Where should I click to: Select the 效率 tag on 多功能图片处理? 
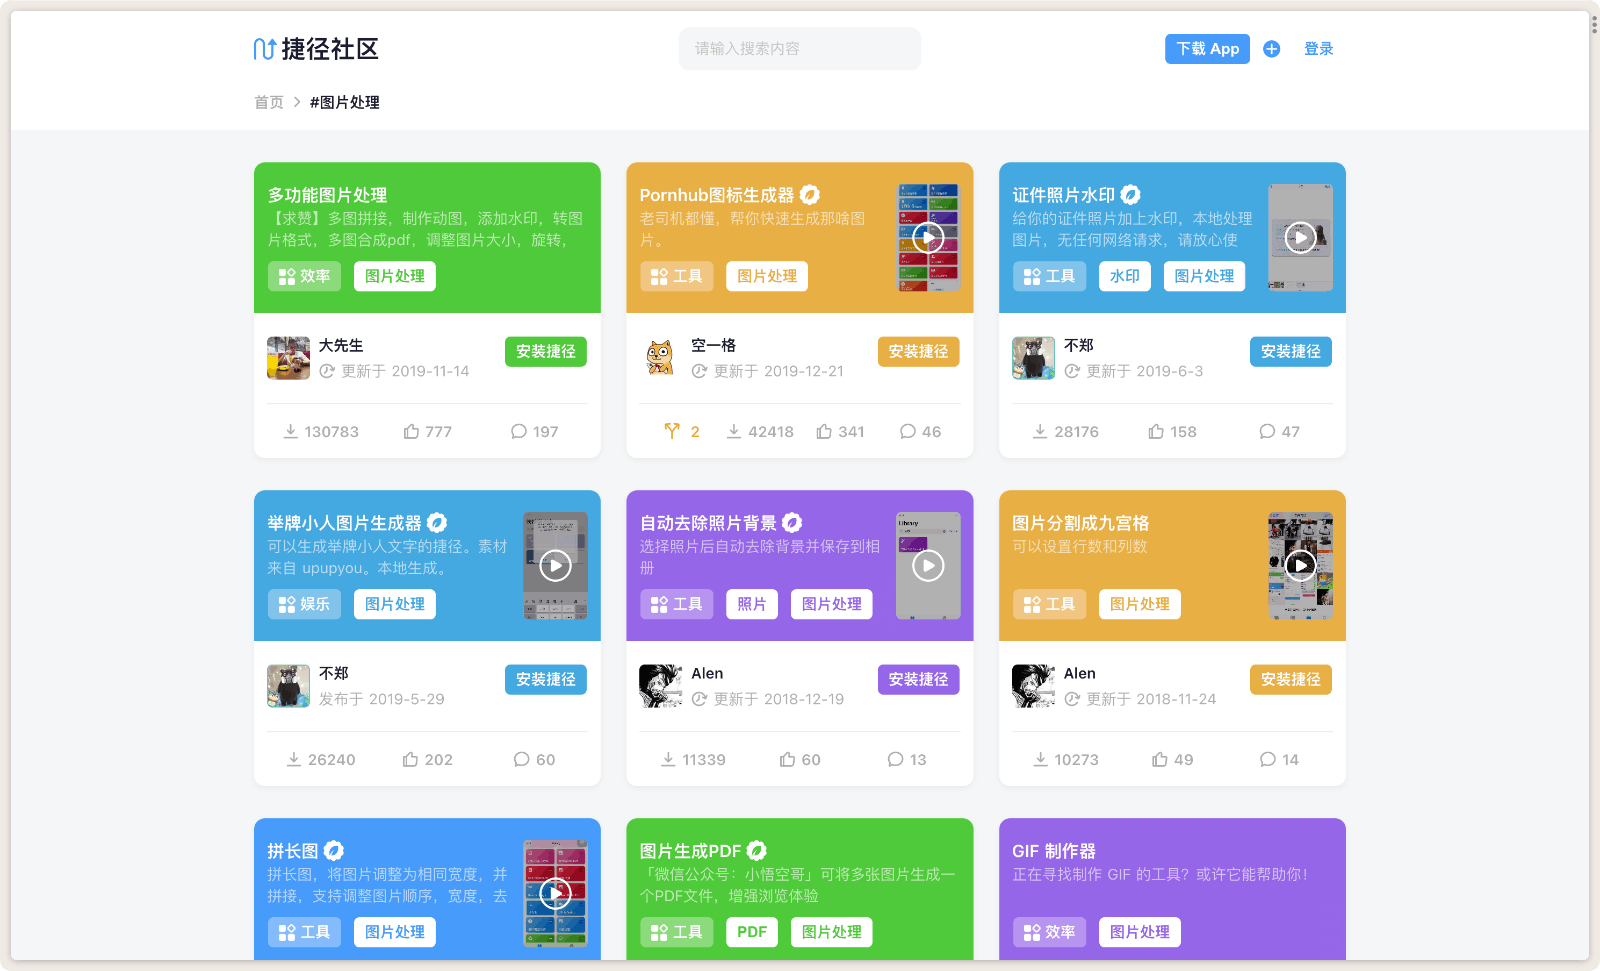pos(304,276)
